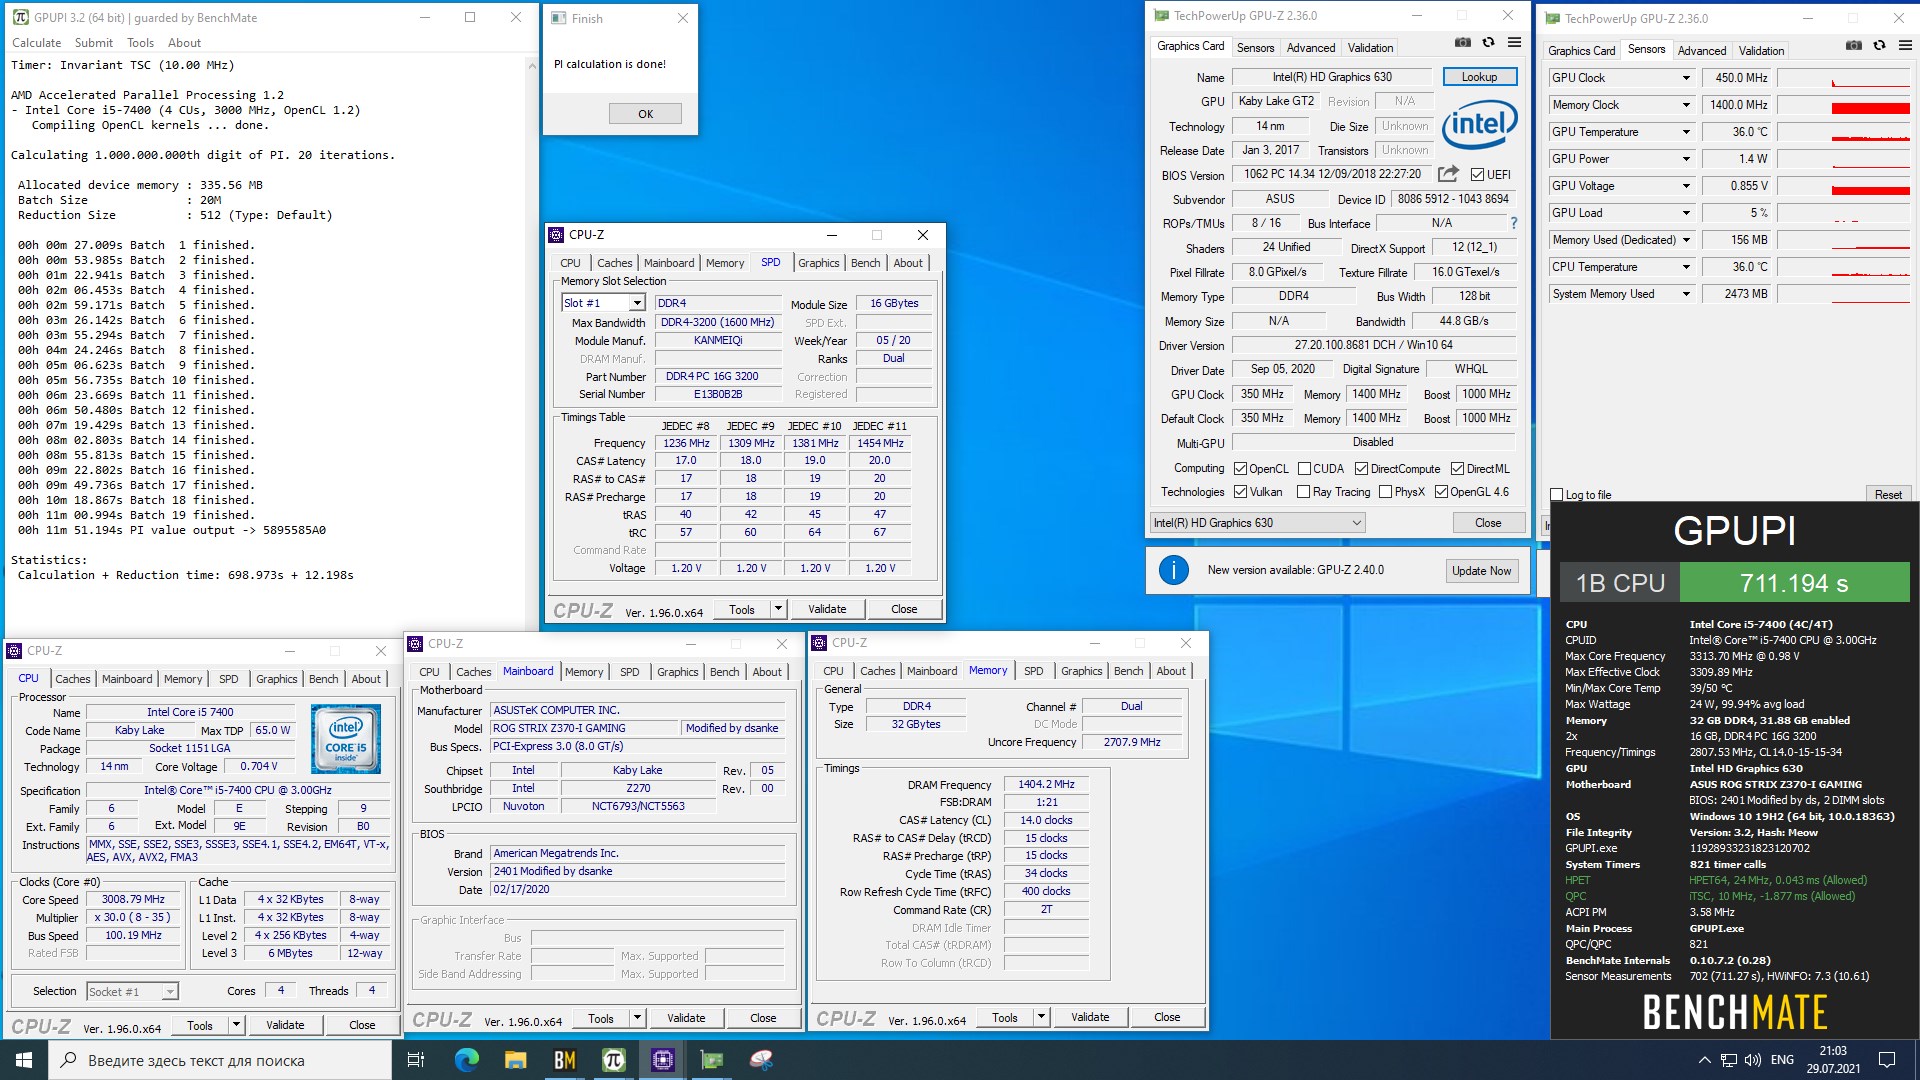This screenshot has width=1920, height=1080.
Task: Open BenchMate from the taskbar
Action: click(x=564, y=1060)
